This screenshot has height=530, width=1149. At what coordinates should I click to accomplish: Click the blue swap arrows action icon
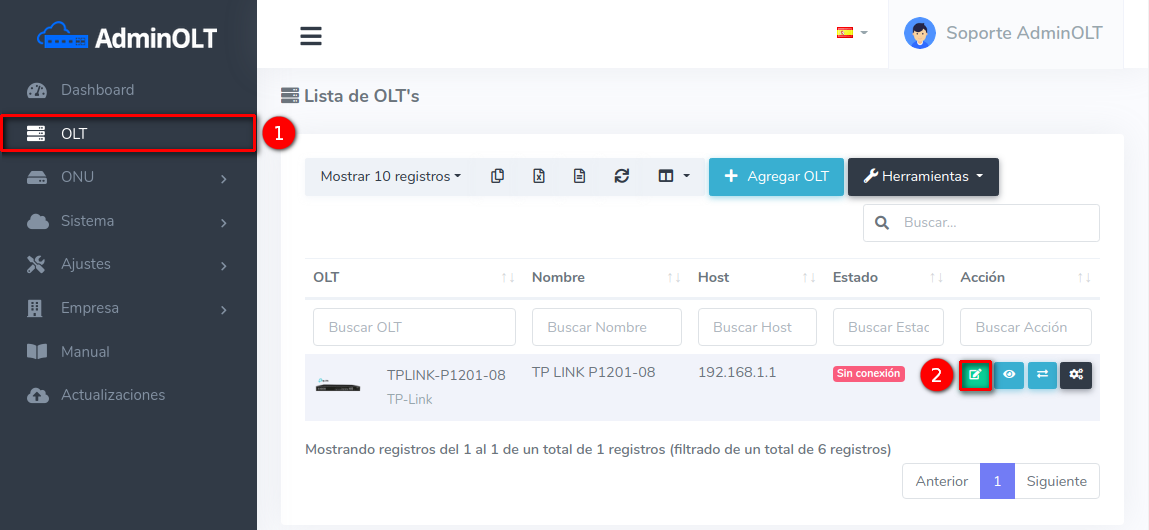(x=1042, y=375)
